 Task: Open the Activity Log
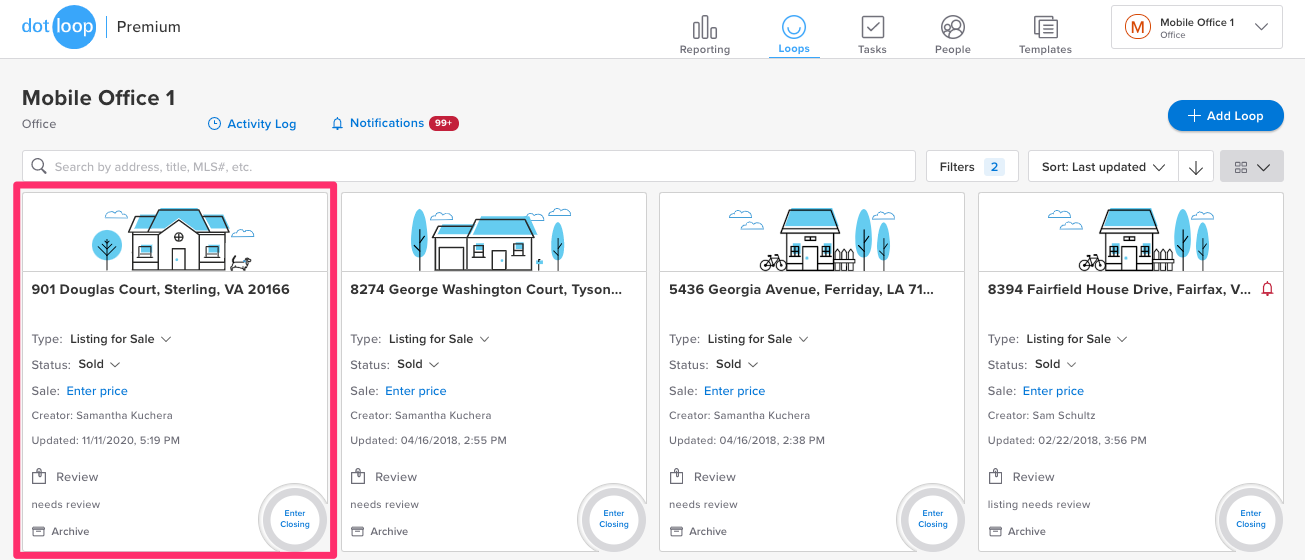[252, 124]
